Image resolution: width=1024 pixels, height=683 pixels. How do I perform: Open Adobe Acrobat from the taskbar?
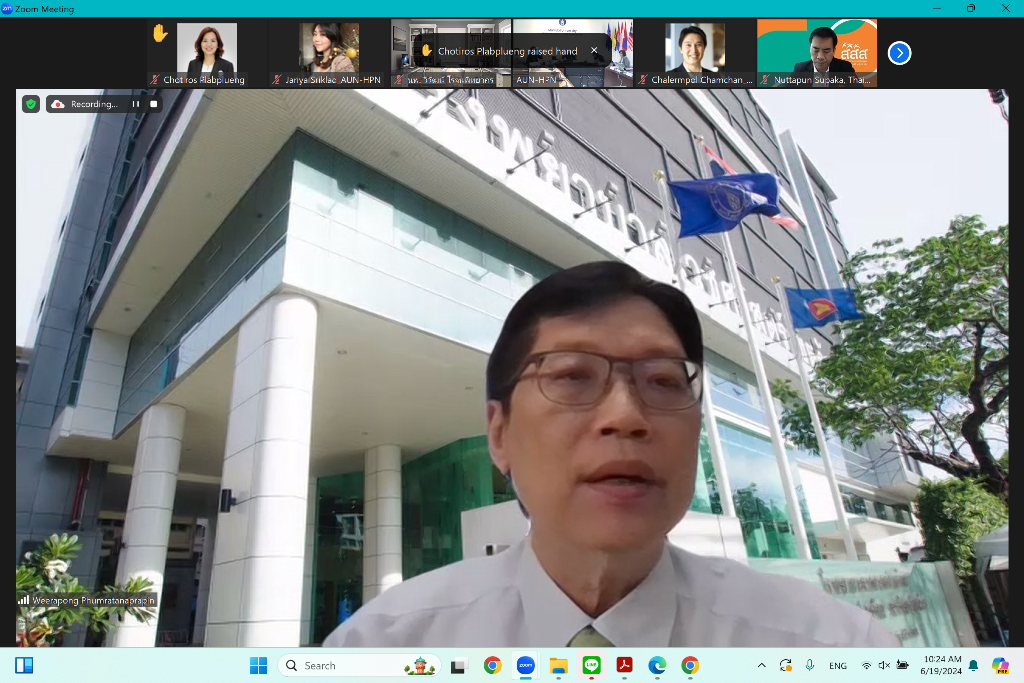(x=624, y=666)
